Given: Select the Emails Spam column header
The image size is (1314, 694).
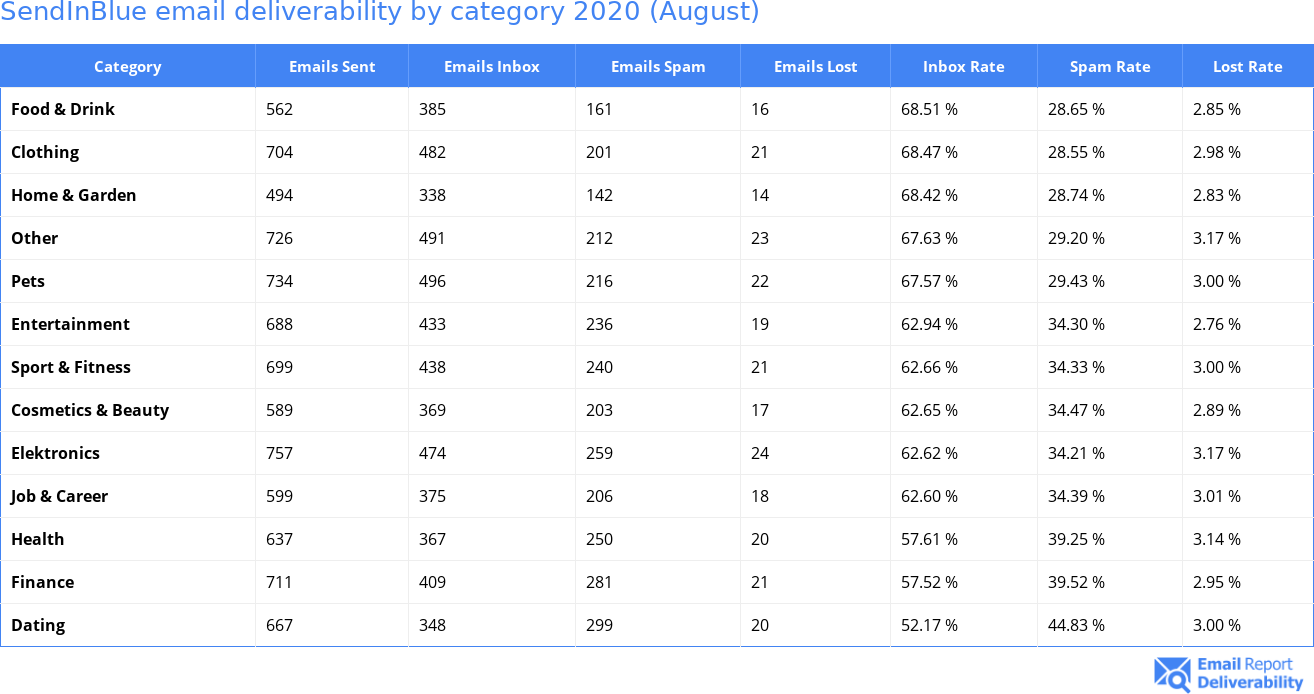Looking at the screenshot, I should tap(658, 67).
